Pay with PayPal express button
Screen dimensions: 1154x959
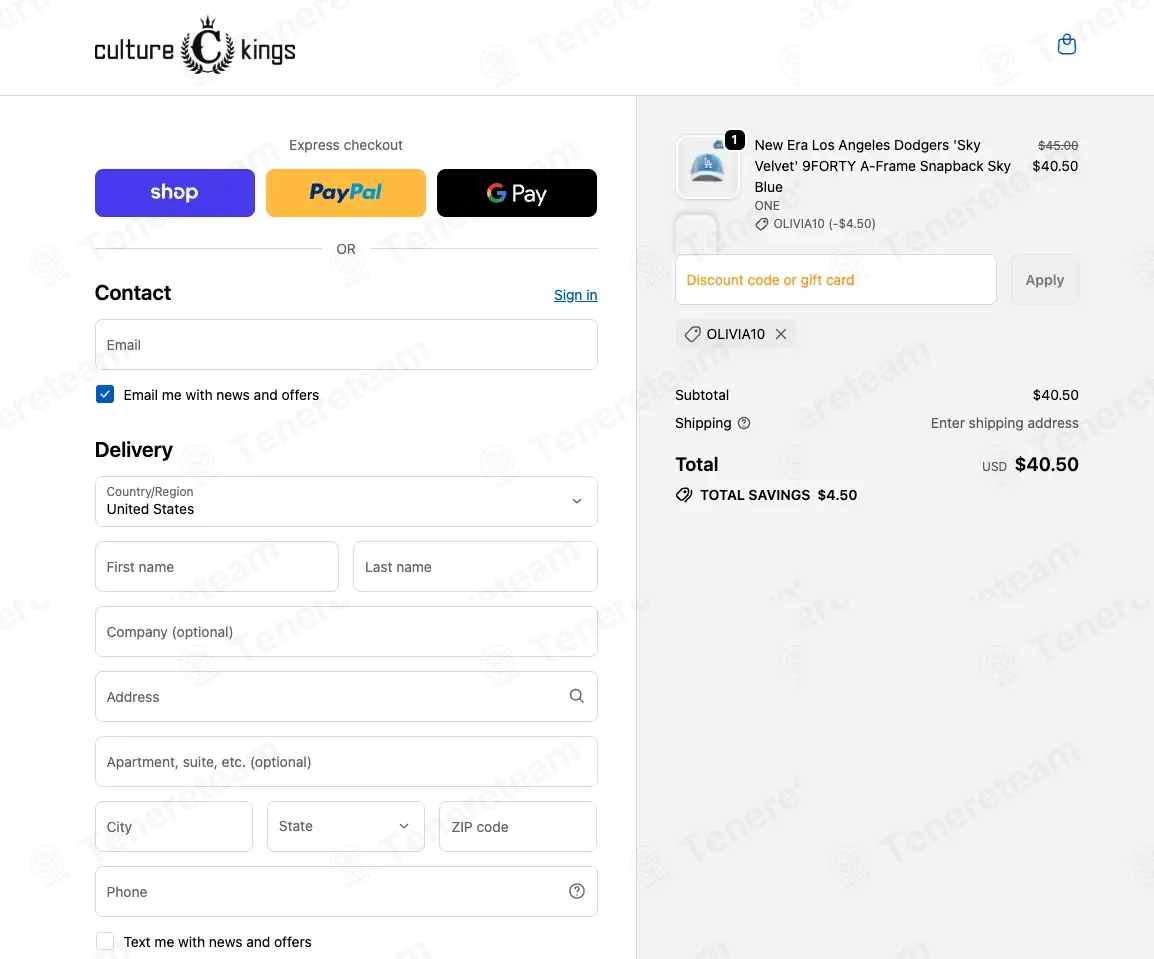(346, 193)
